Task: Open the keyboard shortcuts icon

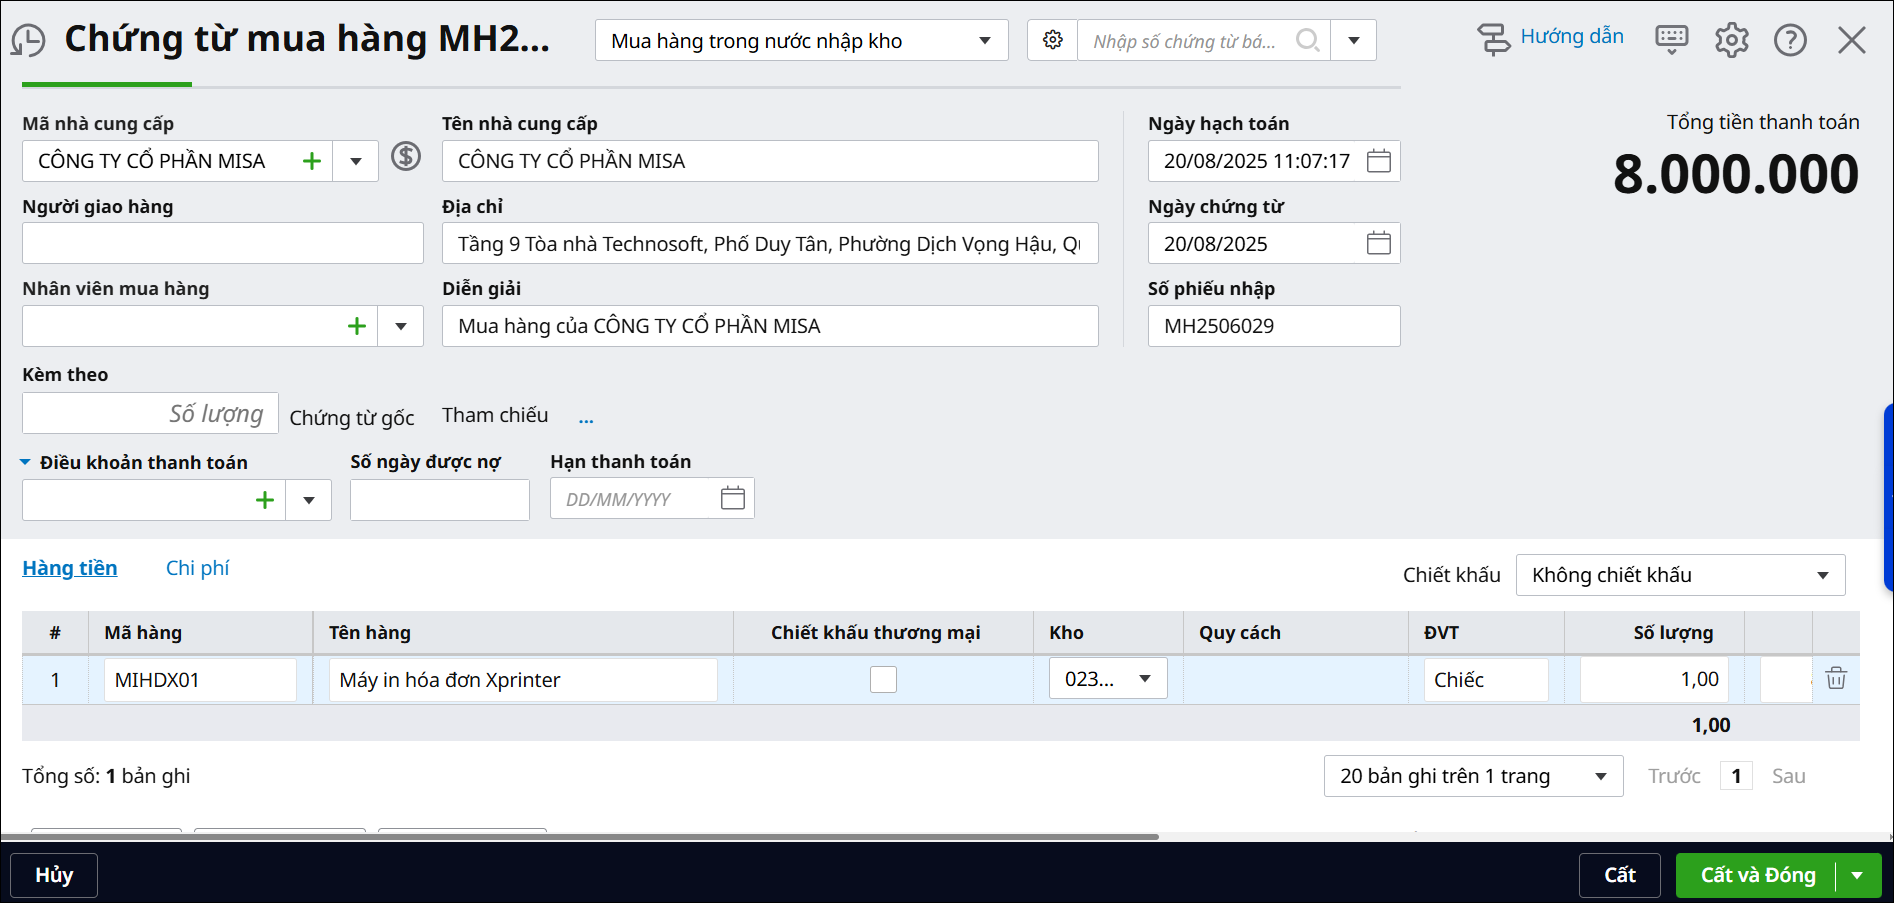Action: pos(1671,40)
